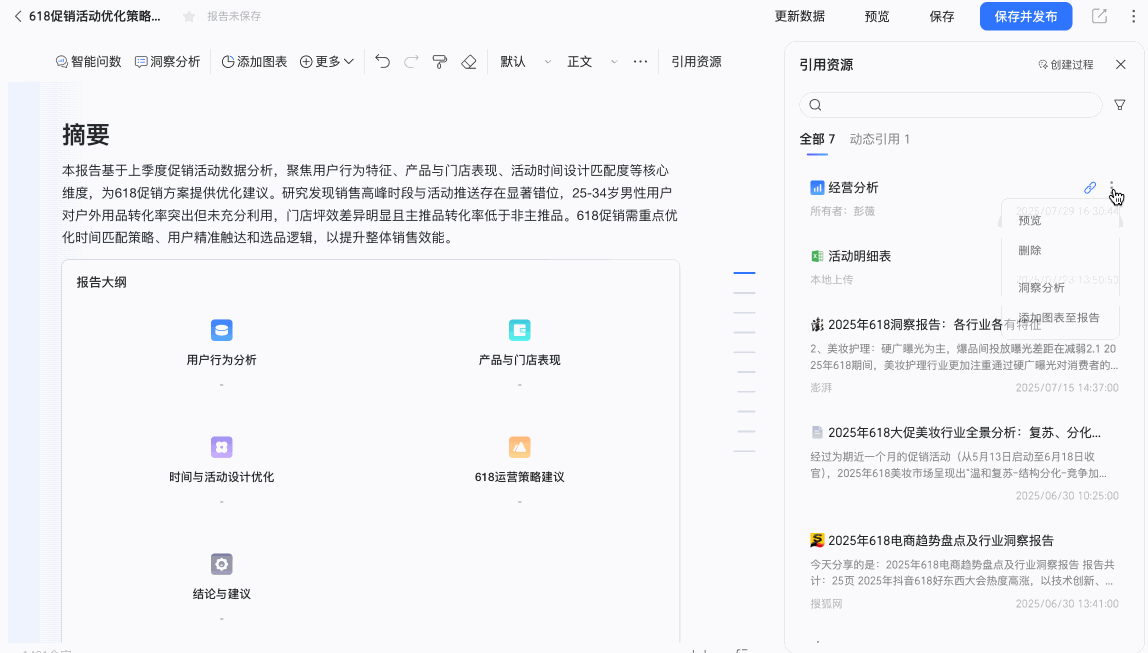The height and width of the screenshot is (653, 1148).
Task: Select the 618运营策略建议 outline label
Action: [519, 477]
